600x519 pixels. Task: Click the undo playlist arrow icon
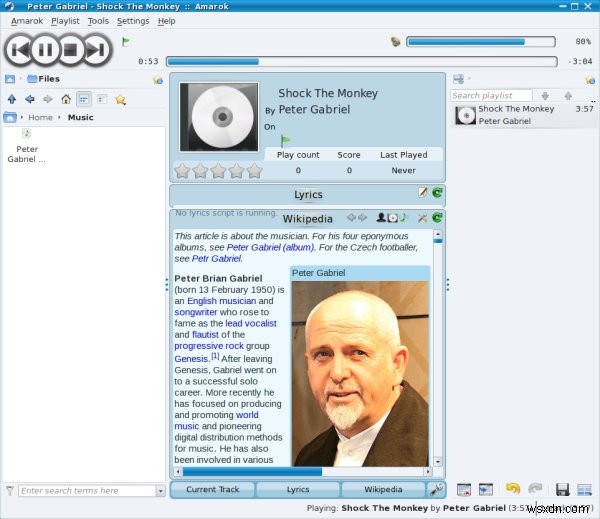coord(512,489)
